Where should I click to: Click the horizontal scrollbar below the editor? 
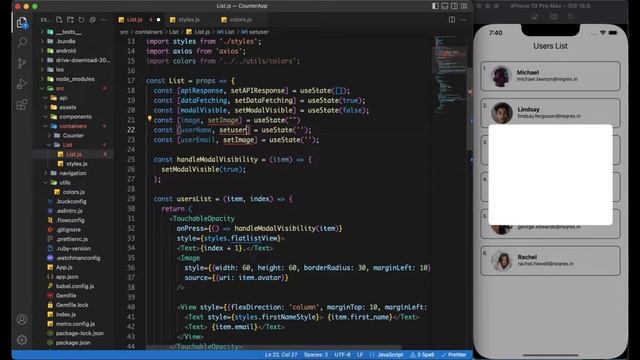click(273, 347)
